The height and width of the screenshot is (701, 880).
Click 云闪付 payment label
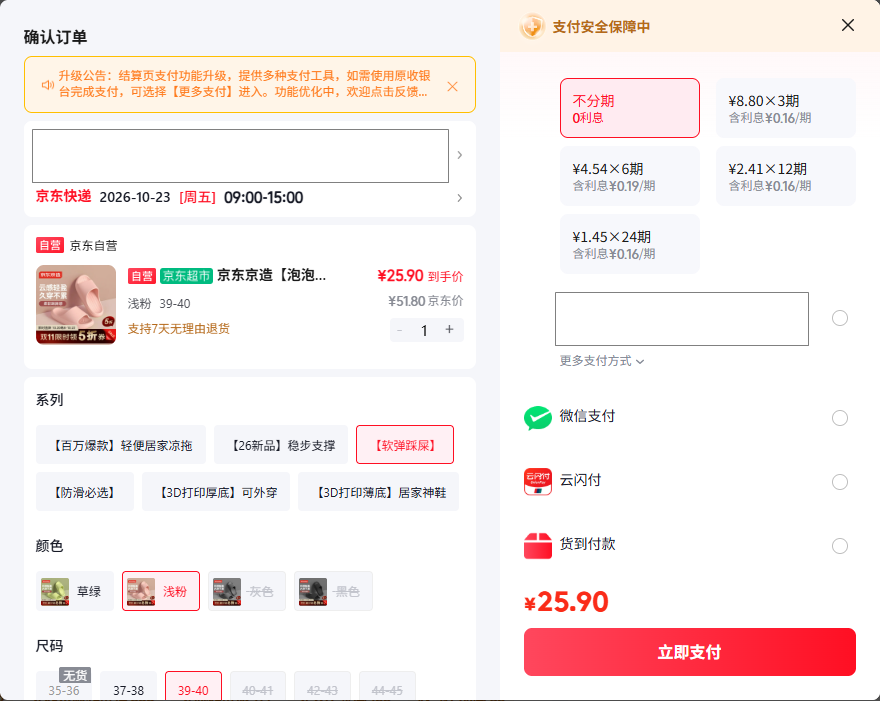[580, 480]
